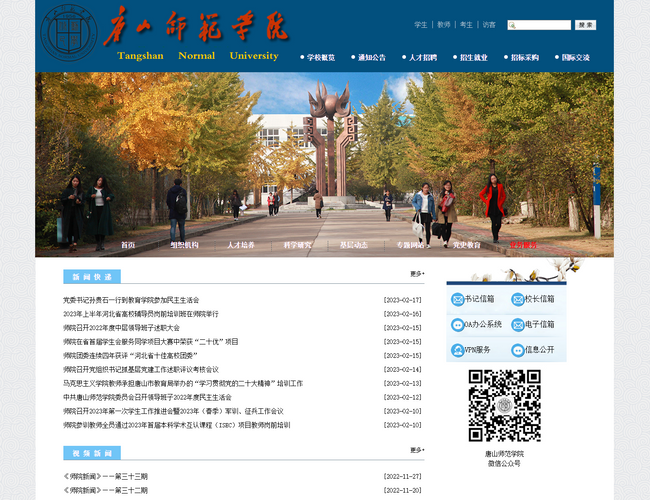Image resolution: width=650 pixels, height=500 pixels.
Task: Focus the site search input field
Action: [x=539, y=25]
